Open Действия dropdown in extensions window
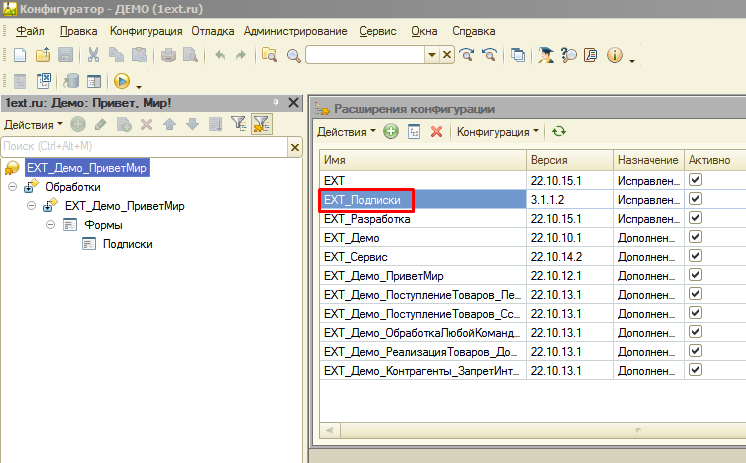 [x=346, y=132]
